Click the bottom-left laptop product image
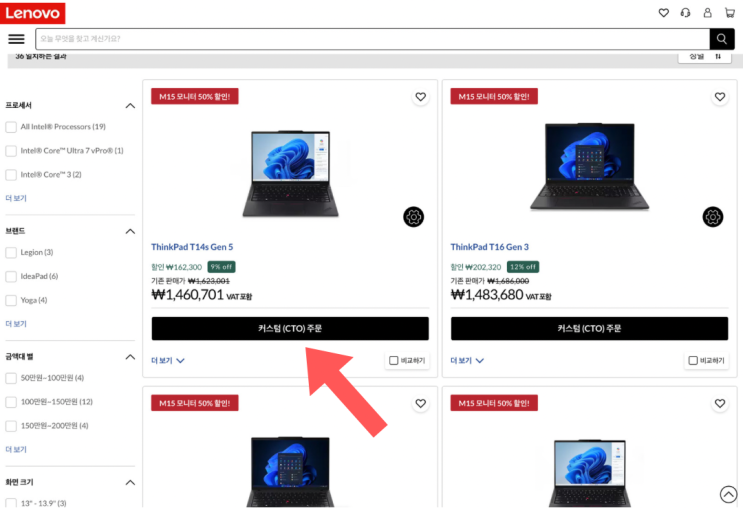743x508 pixels. 290,472
